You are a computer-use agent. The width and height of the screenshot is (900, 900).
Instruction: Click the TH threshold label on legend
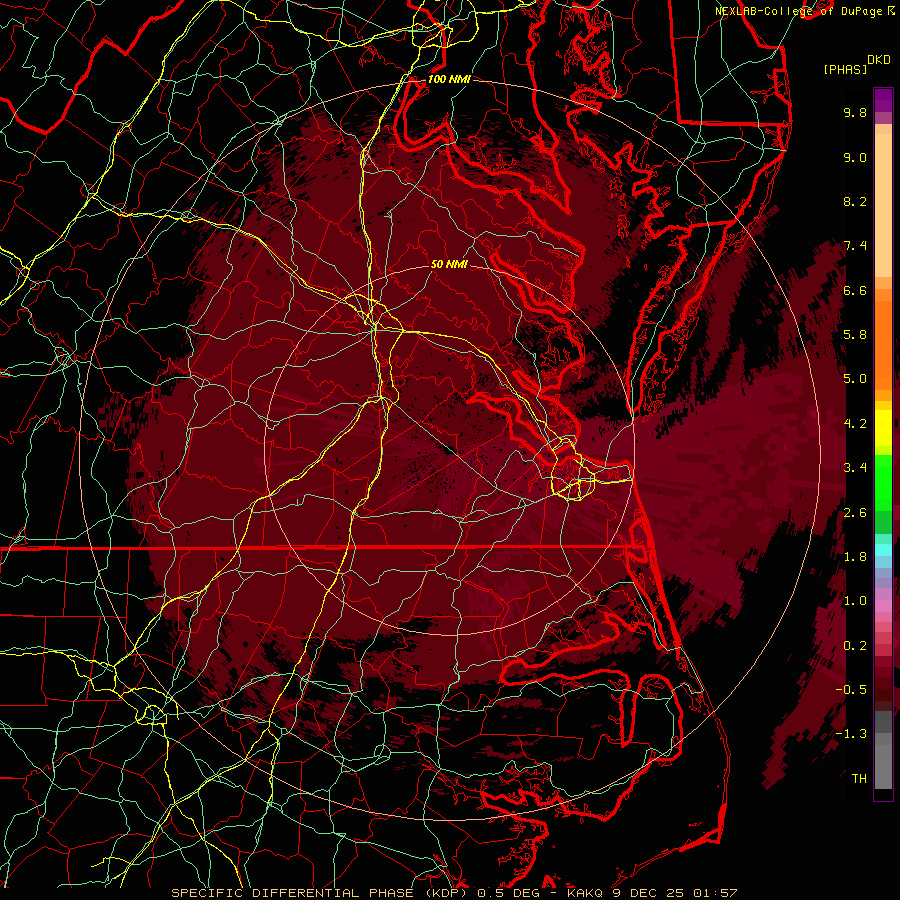coord(859,778)
